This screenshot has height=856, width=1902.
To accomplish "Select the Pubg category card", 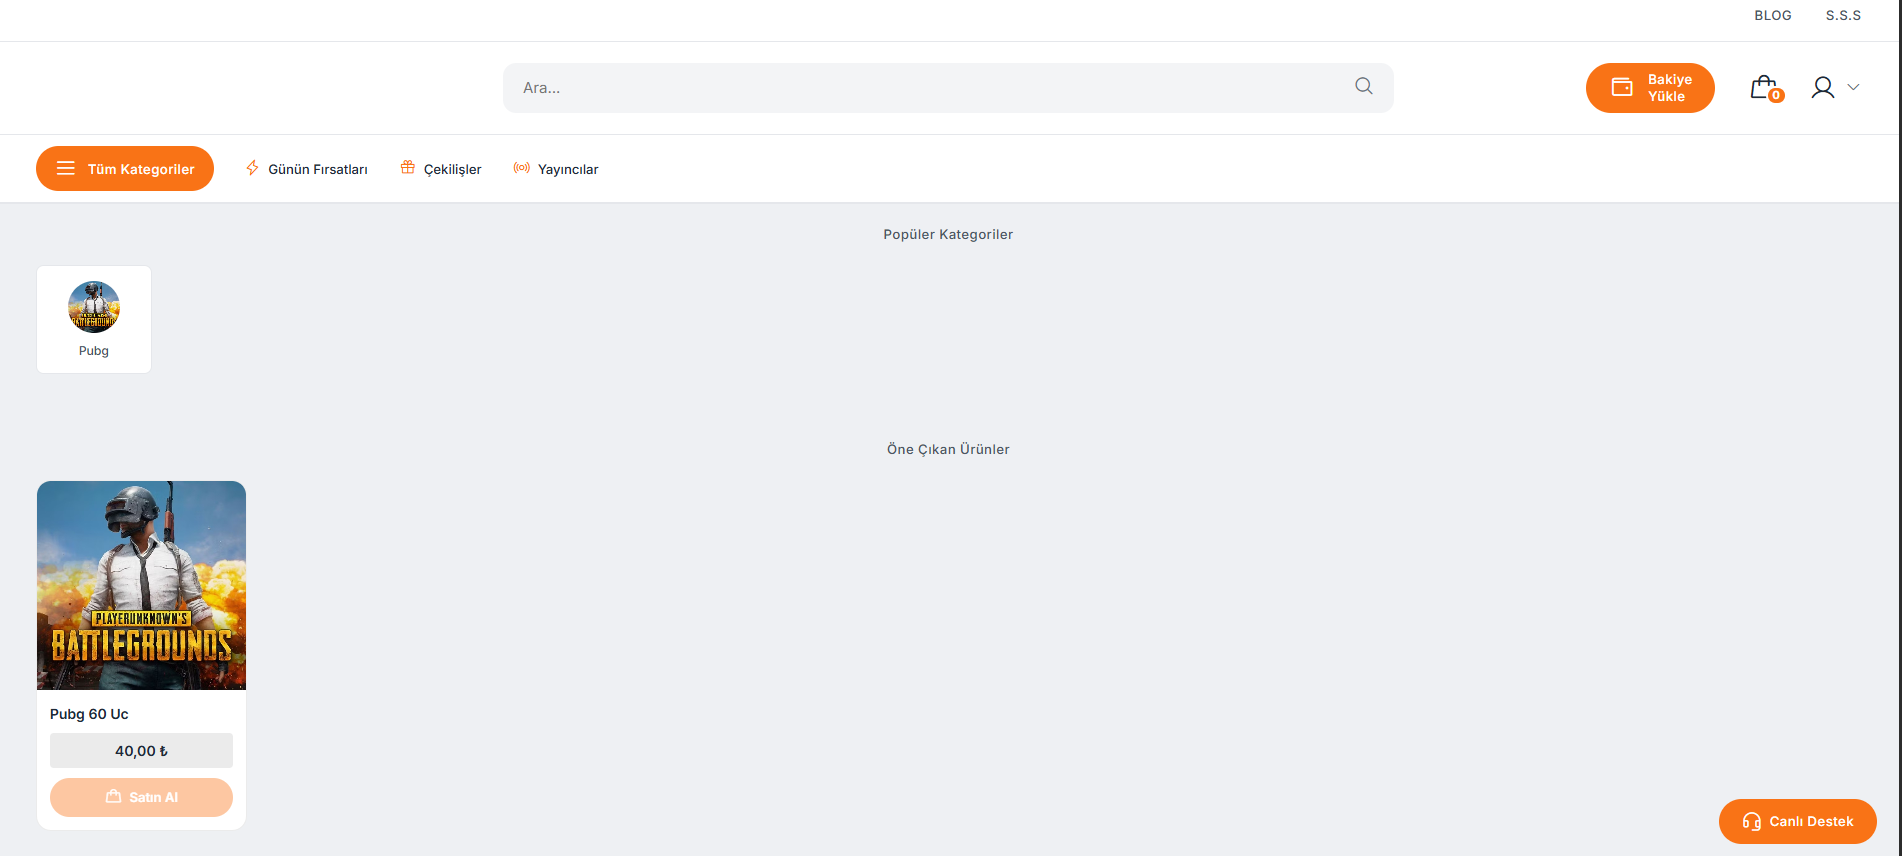I will pyautogui.click(x=94, y=320).
